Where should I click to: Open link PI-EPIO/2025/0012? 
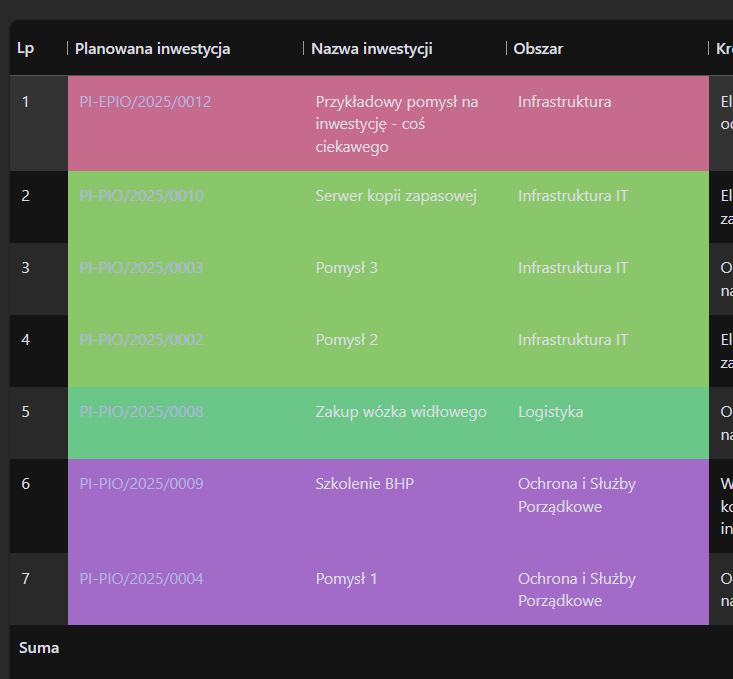[145, 102]
